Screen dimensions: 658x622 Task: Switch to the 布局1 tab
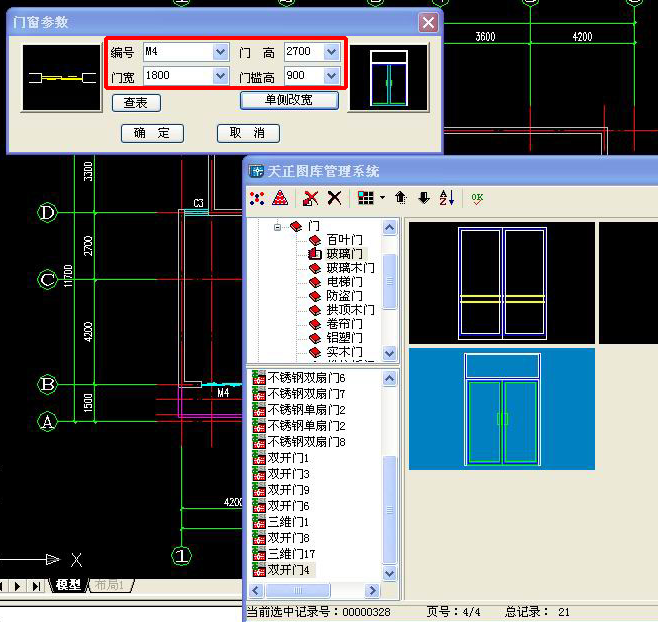(x=110, y=585)
